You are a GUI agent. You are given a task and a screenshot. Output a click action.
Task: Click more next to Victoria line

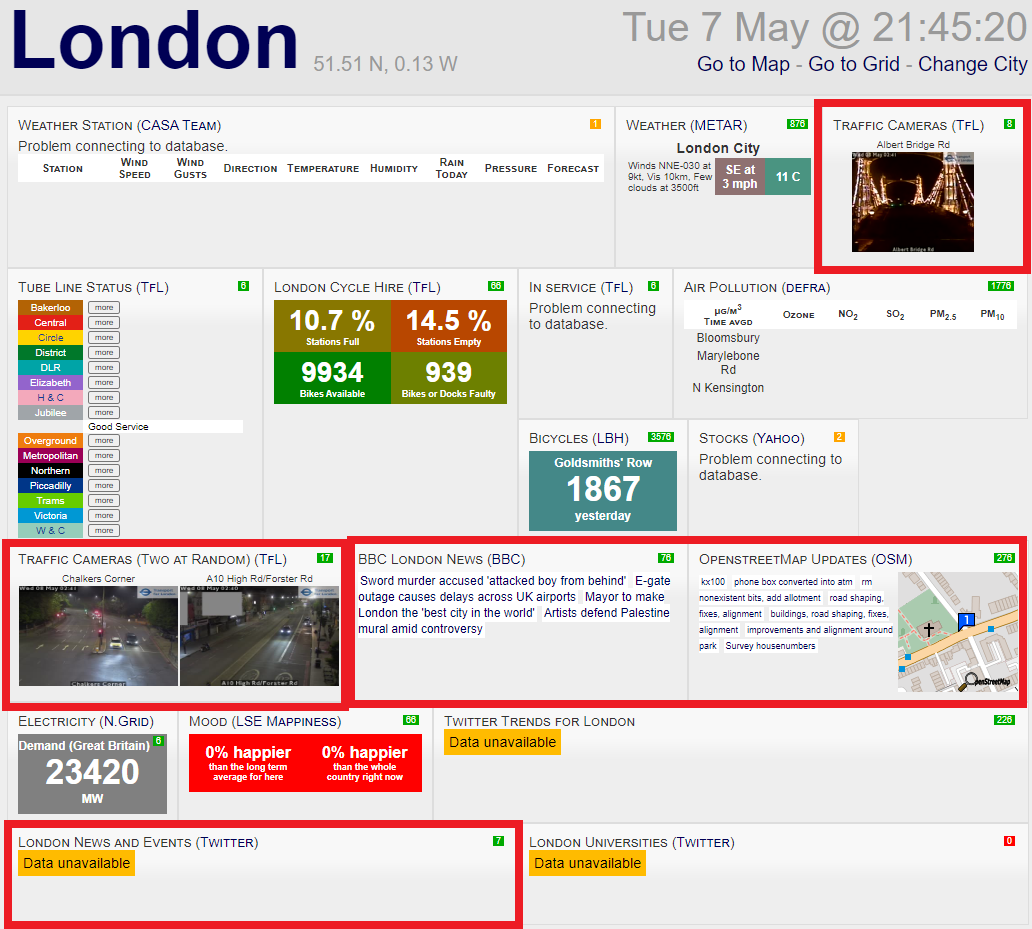coord(104,516)
